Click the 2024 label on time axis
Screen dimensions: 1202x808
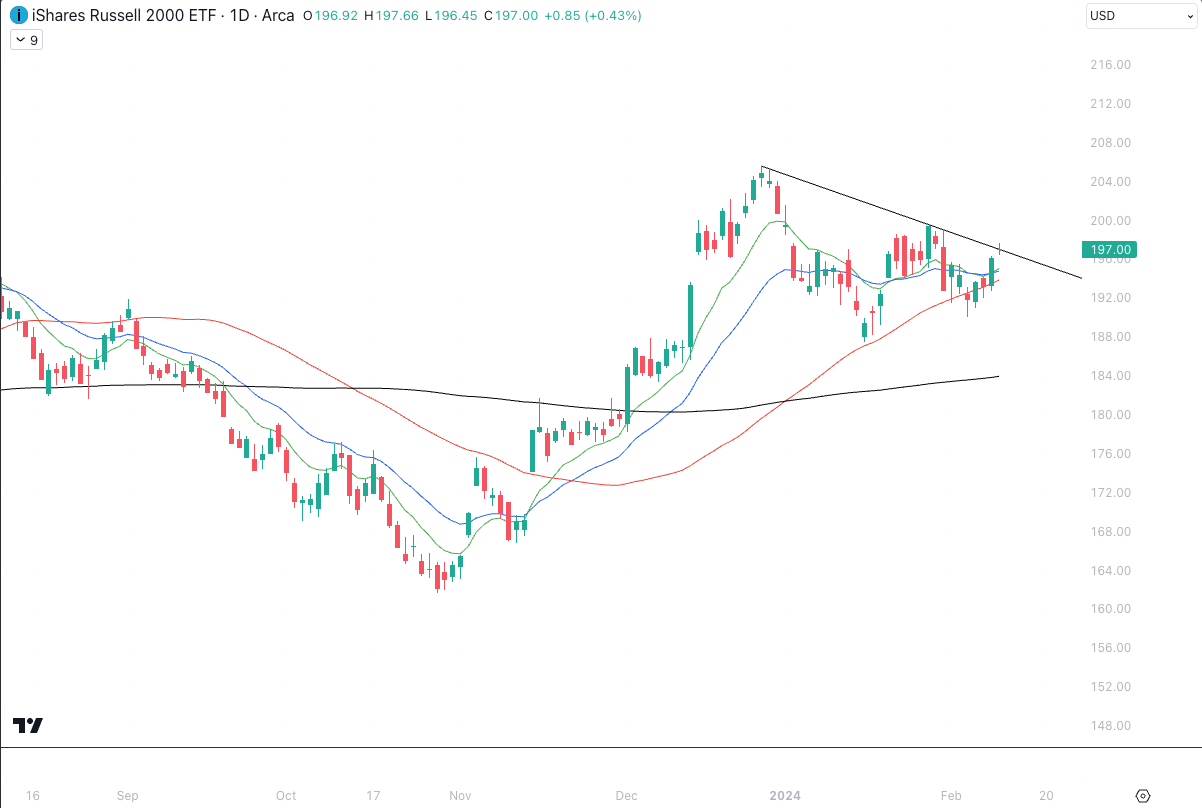[785, 796]
